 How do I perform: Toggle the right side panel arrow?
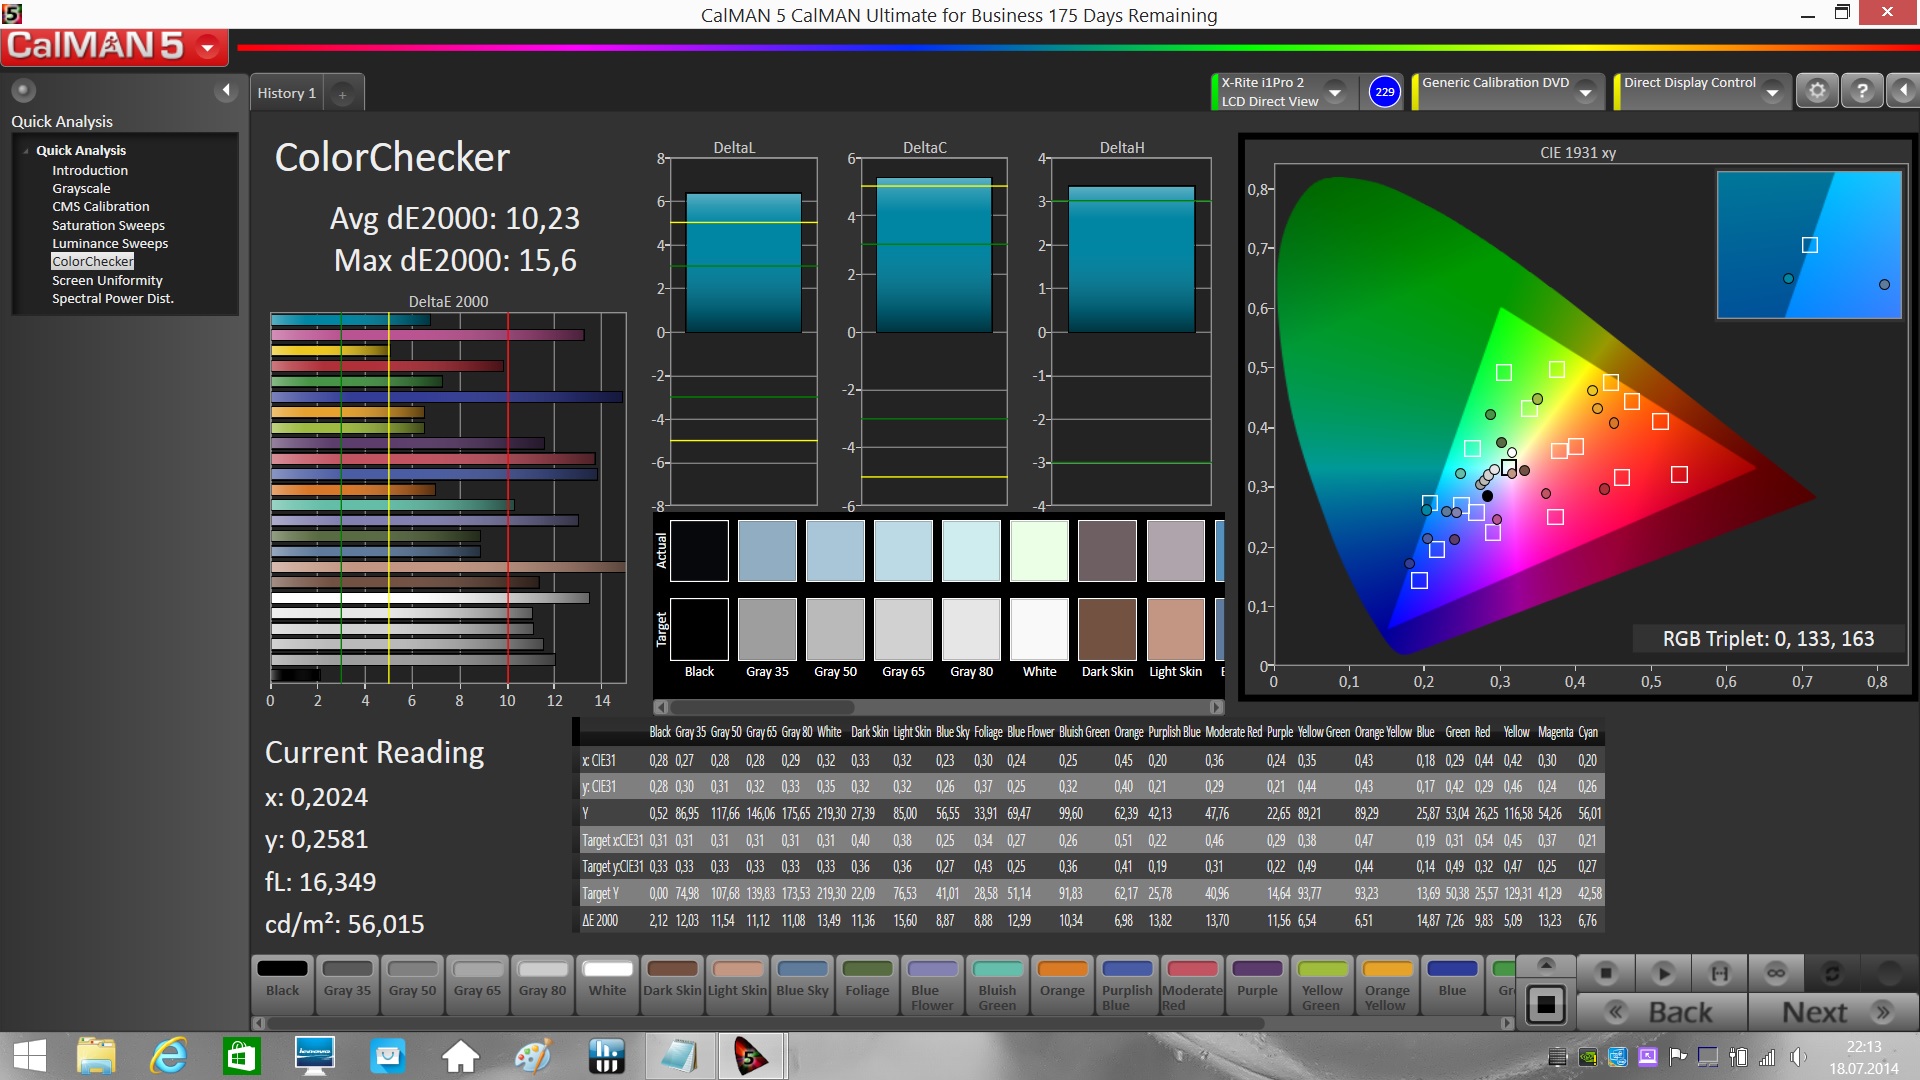click(1903, 91)
